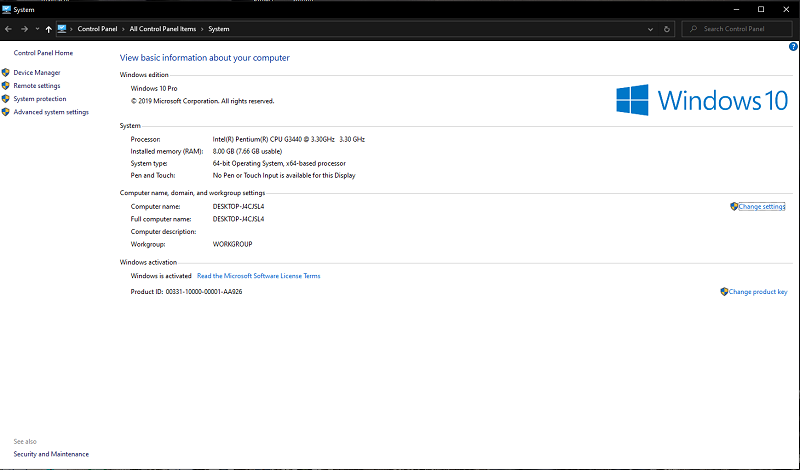Open Control Panel Home link
The width and height of the screenshot is (800, 470).
[x=43, y=53]
